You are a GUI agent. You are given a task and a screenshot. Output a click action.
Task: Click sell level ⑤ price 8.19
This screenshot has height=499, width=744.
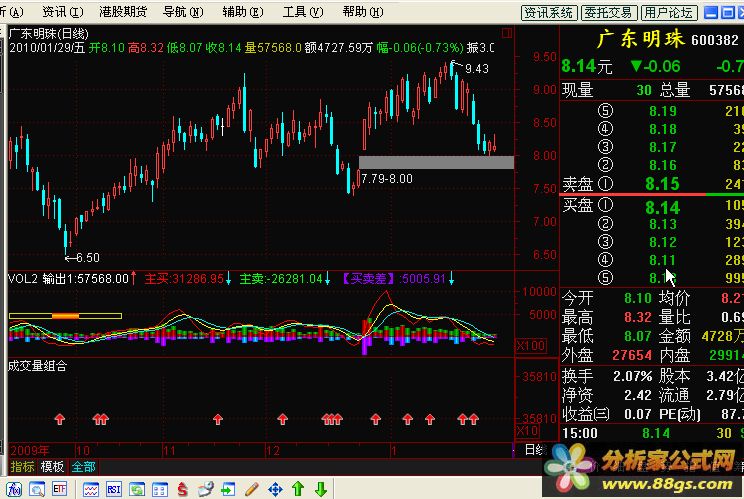(663, 111)
